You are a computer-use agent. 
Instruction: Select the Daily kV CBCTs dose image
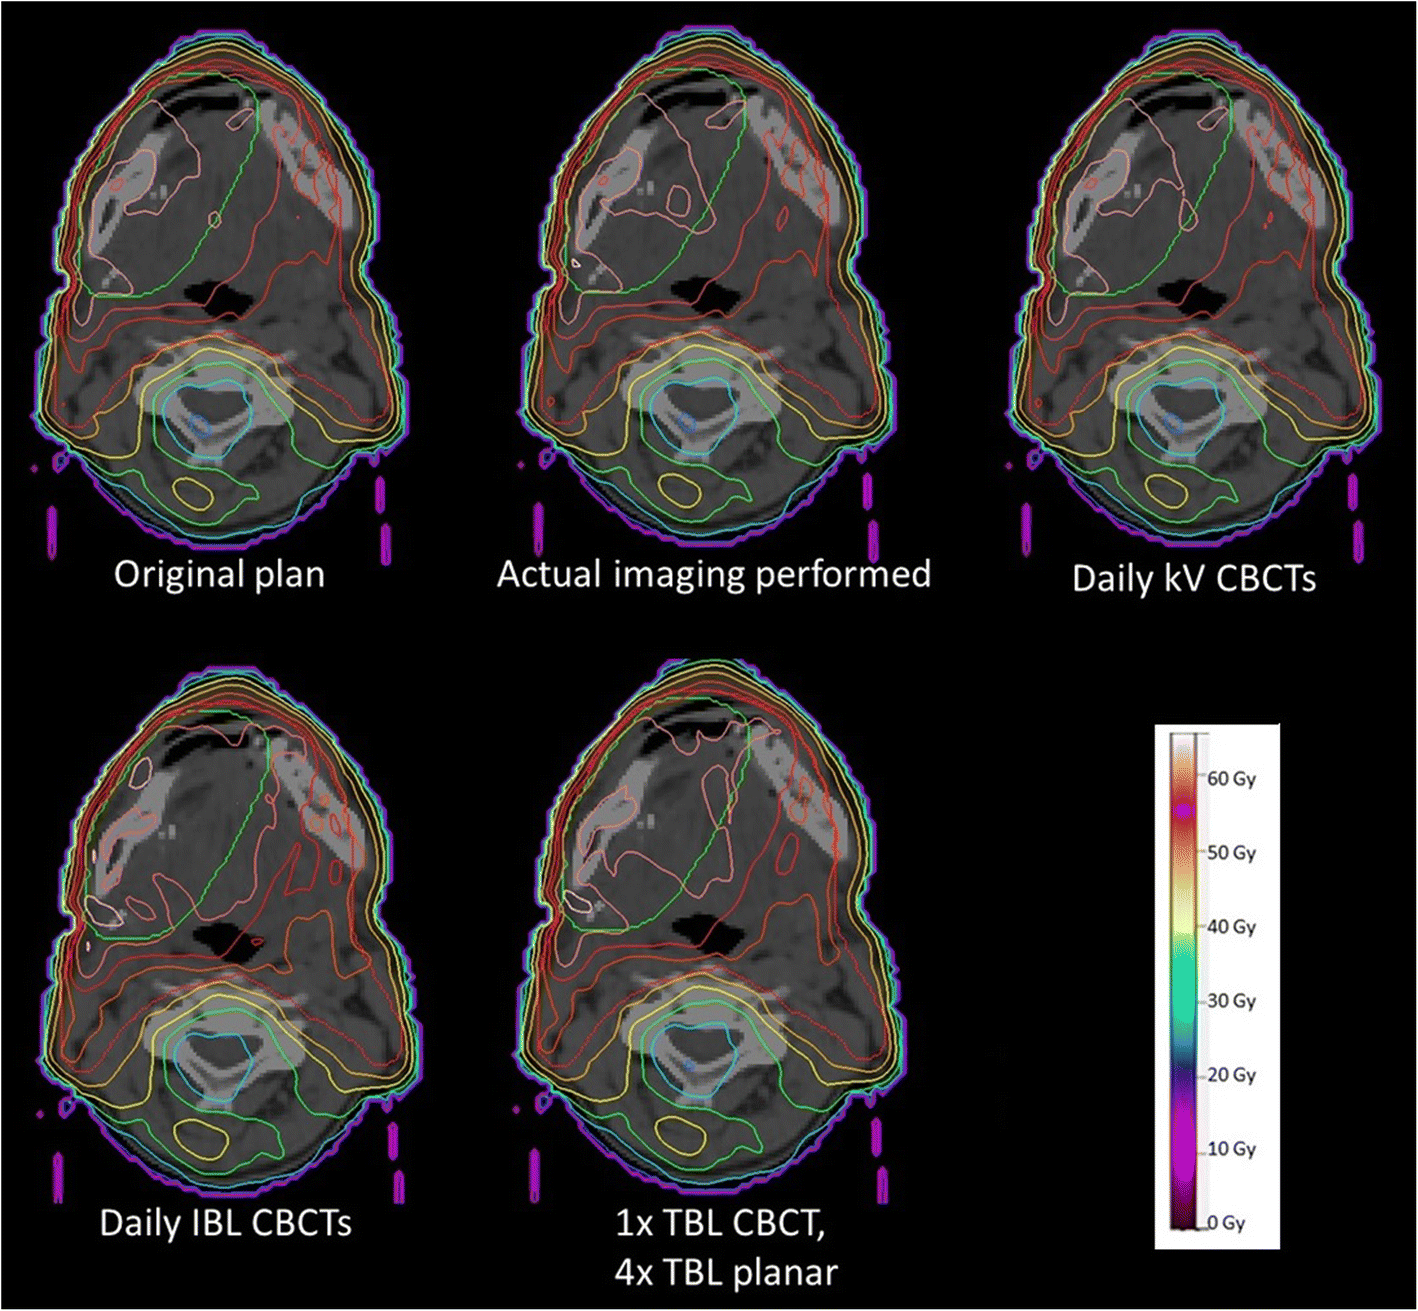[1194, 295]
